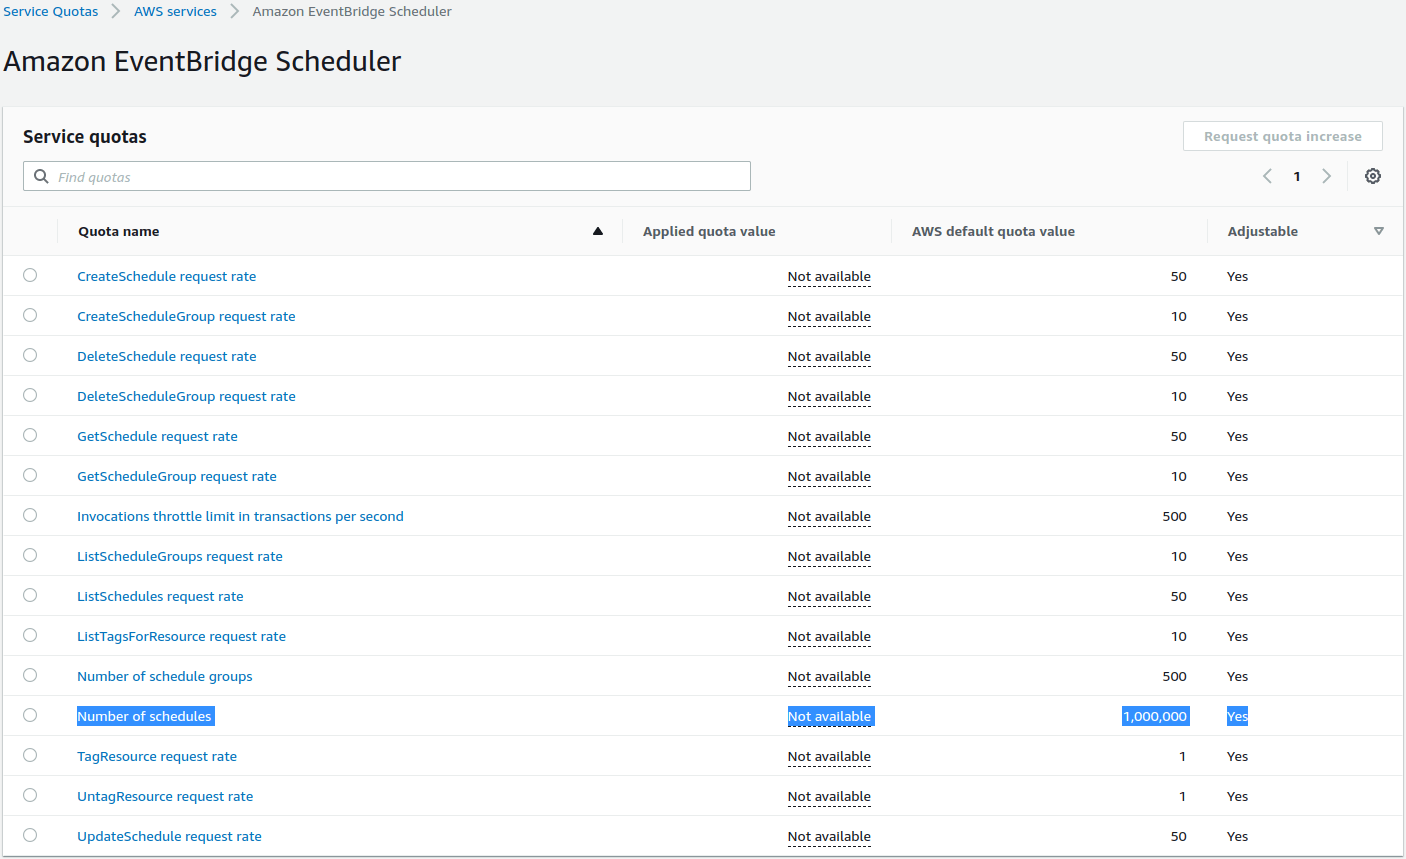This screenshot has width=1406, height=859.
Task: Open page 1 in the pagination control
Action: [x=1297, y=176]
